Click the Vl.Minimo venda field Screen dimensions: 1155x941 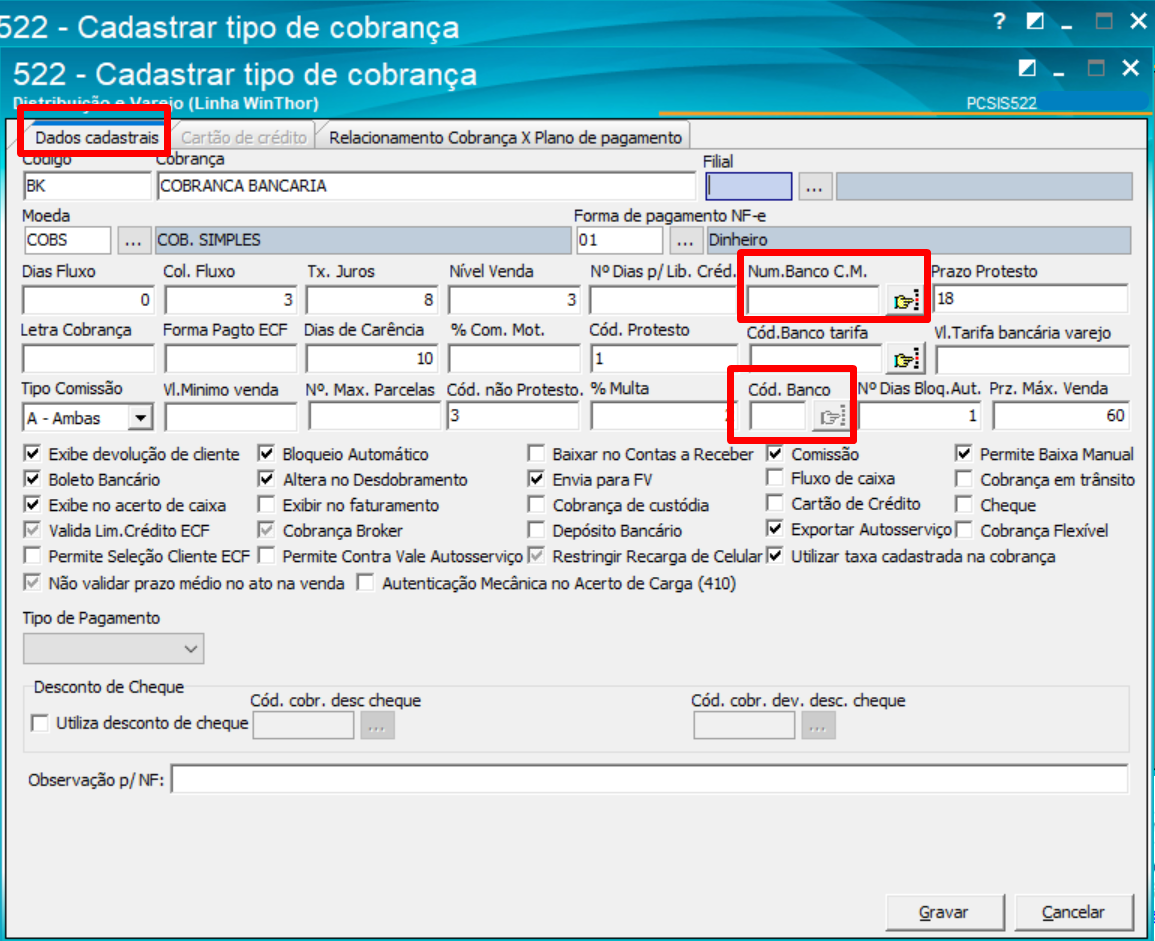click(231, 418)
